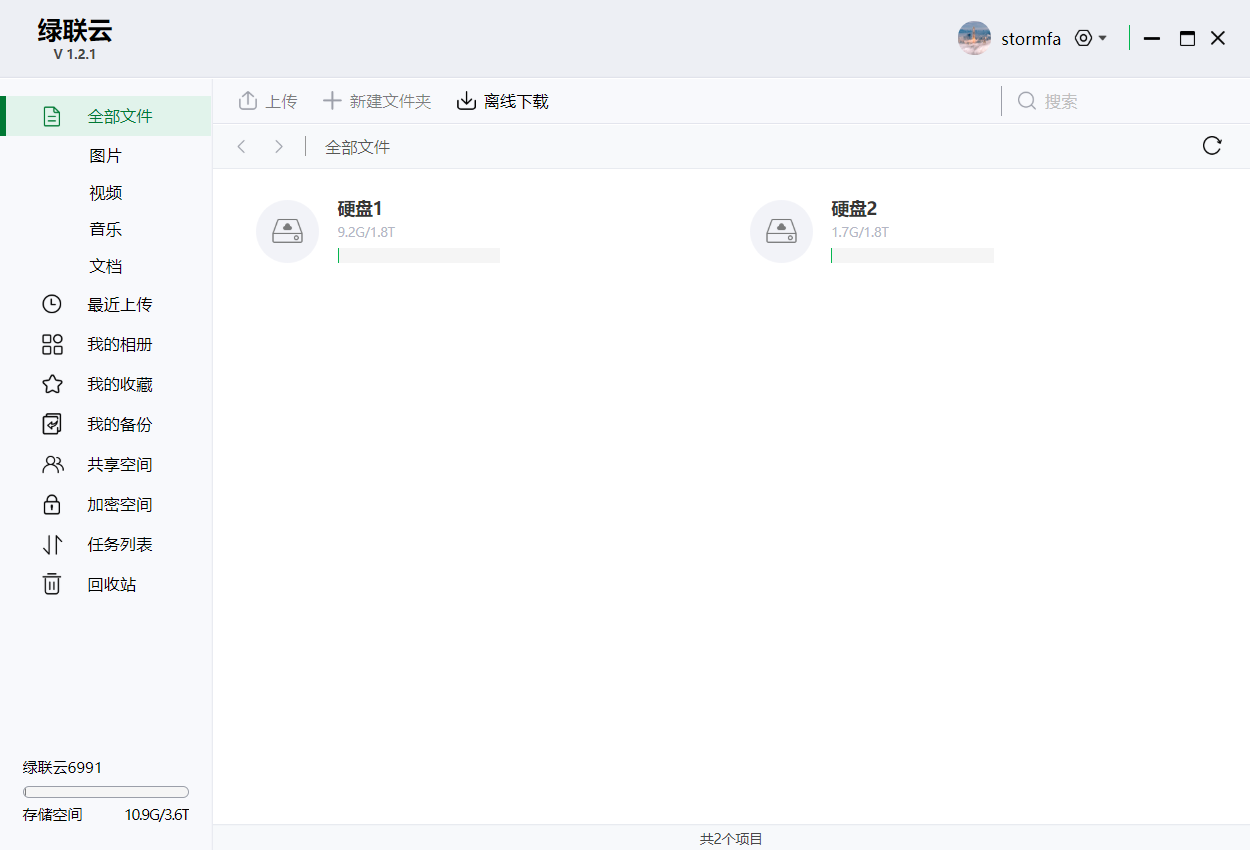Start 离线下载 via its label

(x=516, y=102)
